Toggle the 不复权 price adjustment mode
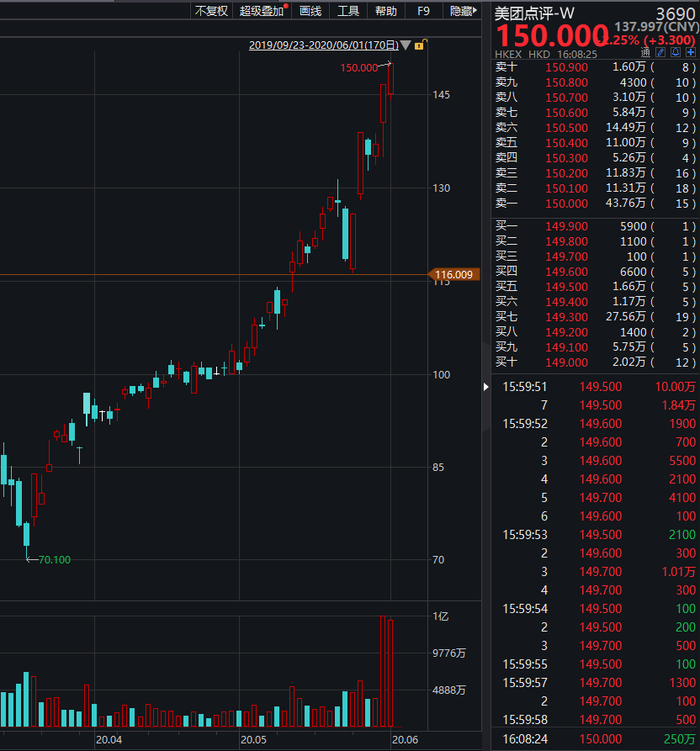 tap(211, 11)
